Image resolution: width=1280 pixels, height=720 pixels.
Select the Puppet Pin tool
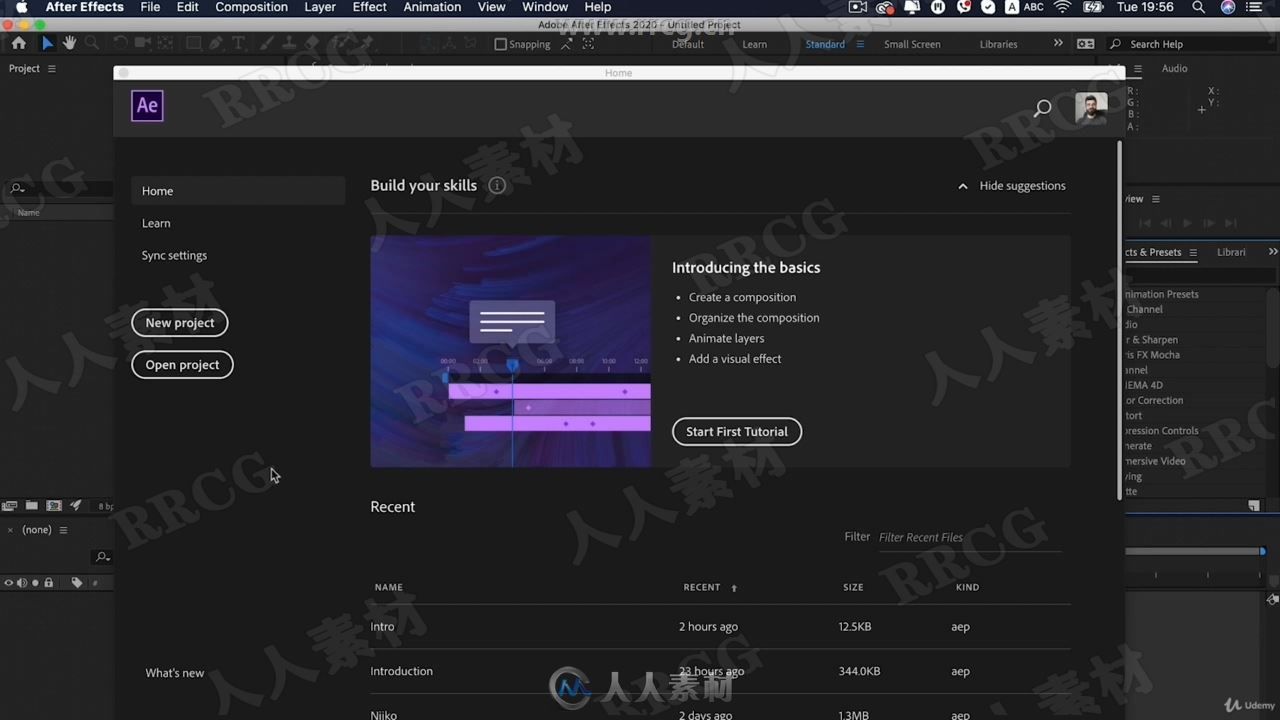[366, 43]
